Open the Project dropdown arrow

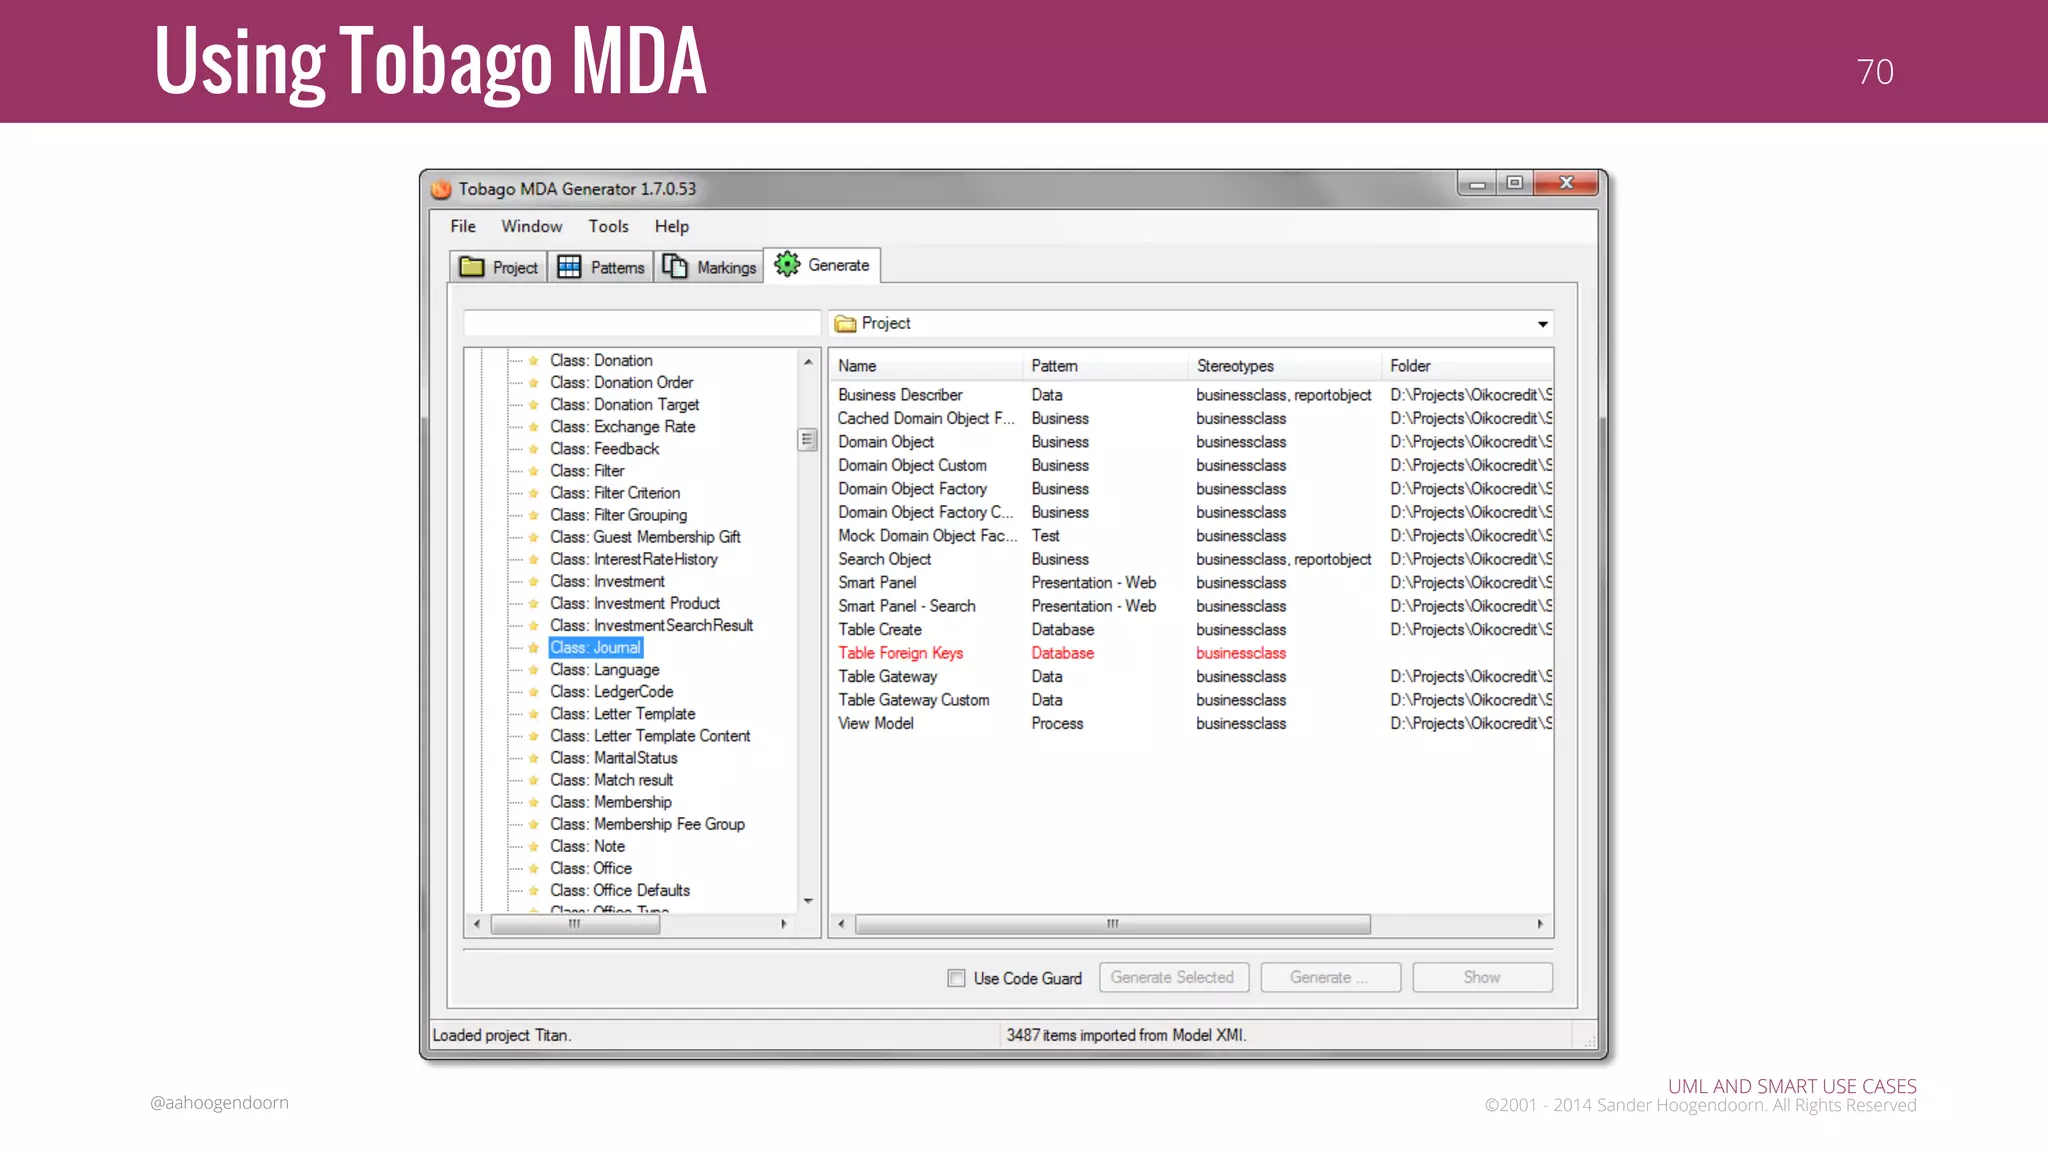(1542, 324)
